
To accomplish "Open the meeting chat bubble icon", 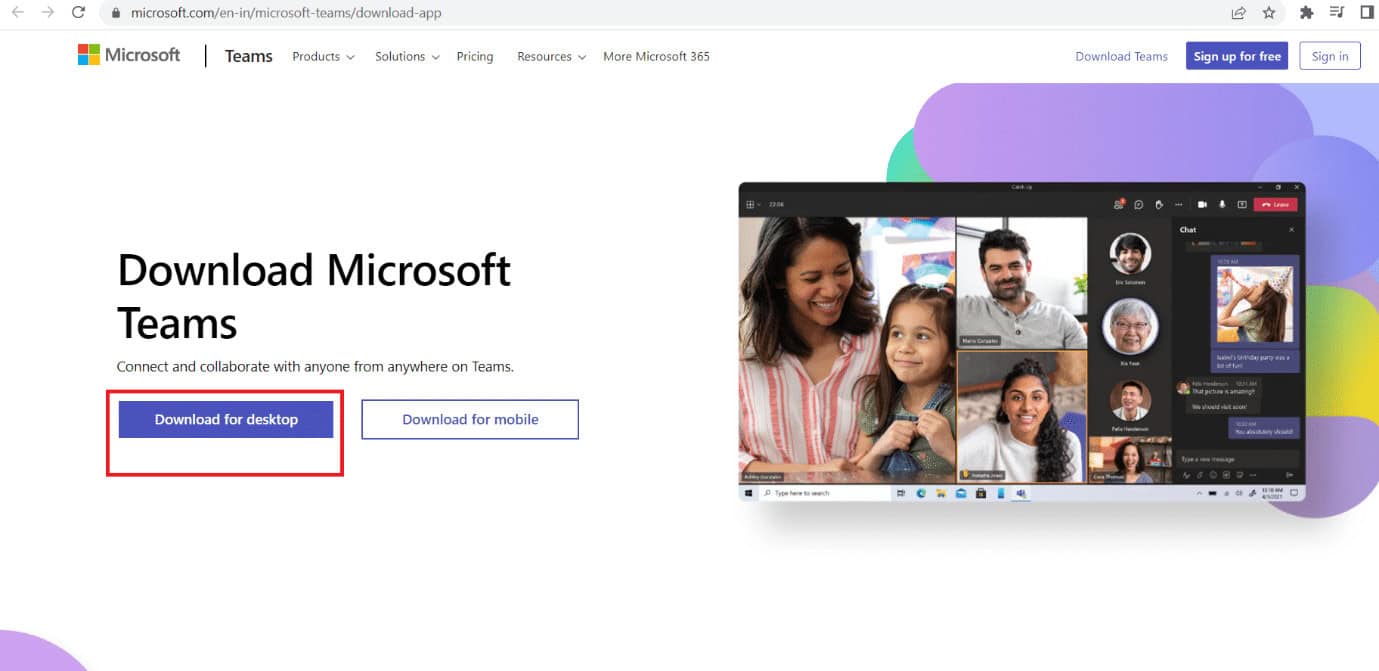I will click(1138, 204).
